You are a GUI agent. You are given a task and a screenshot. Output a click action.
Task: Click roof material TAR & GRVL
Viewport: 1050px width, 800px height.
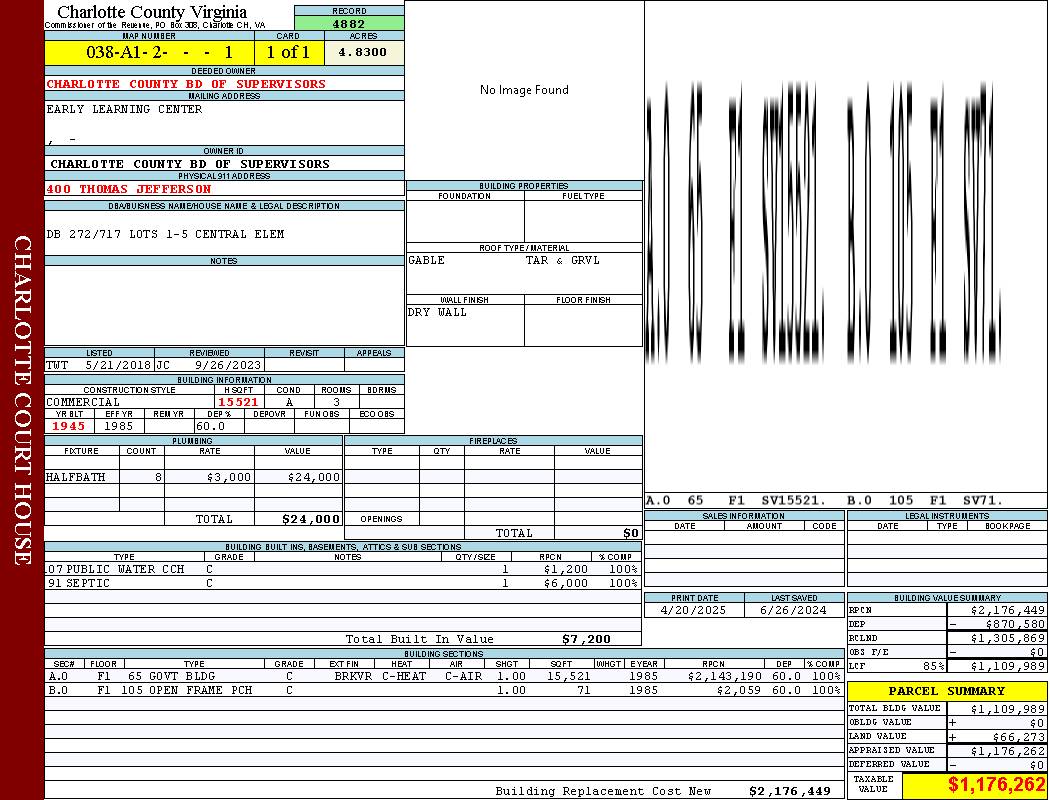562,260
